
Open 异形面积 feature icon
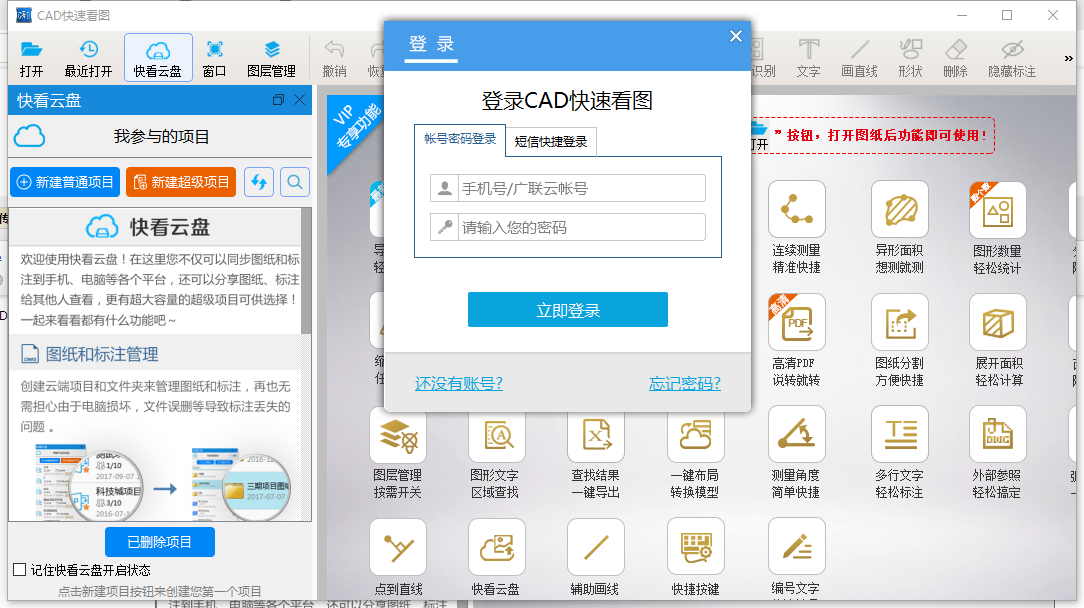[899, 210]
